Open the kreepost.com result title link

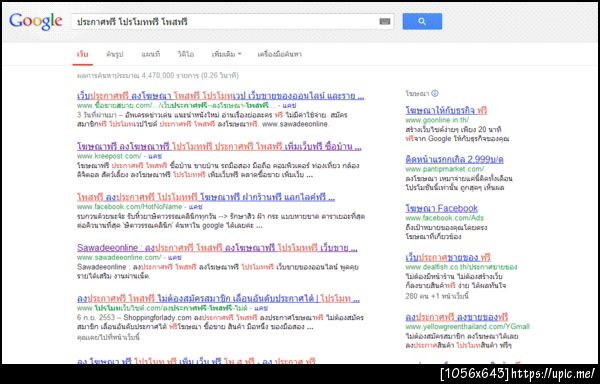point(219,146)
